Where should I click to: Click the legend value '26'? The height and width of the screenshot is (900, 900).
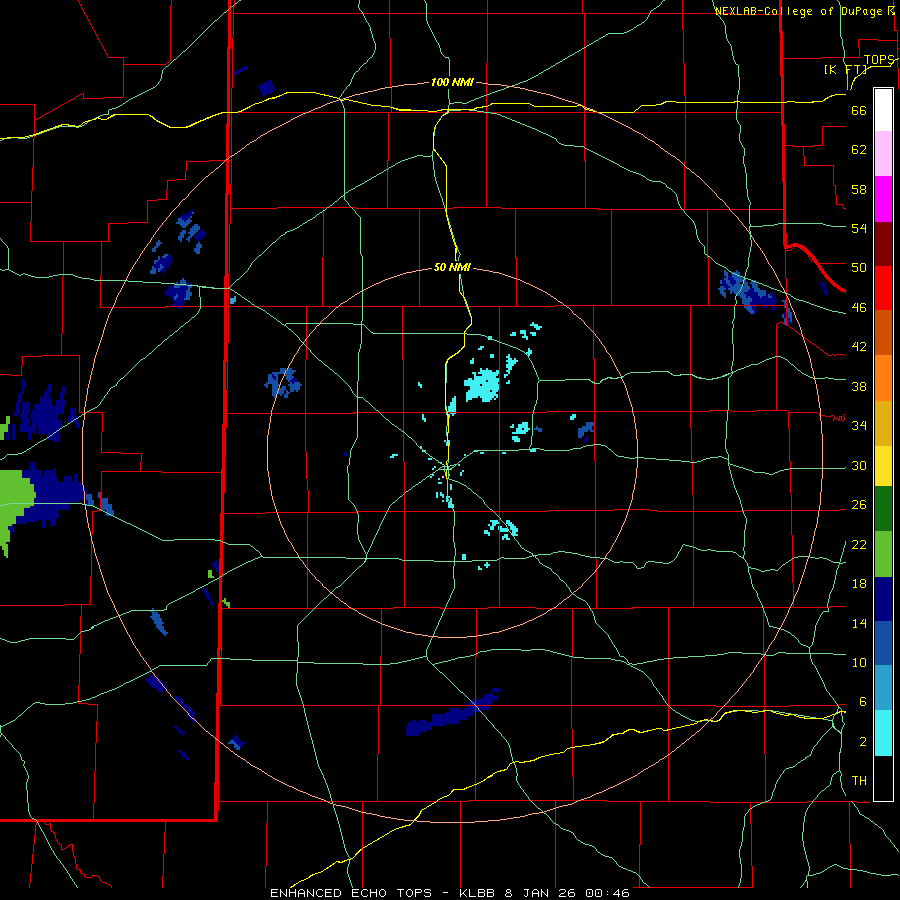click(859, 505)
